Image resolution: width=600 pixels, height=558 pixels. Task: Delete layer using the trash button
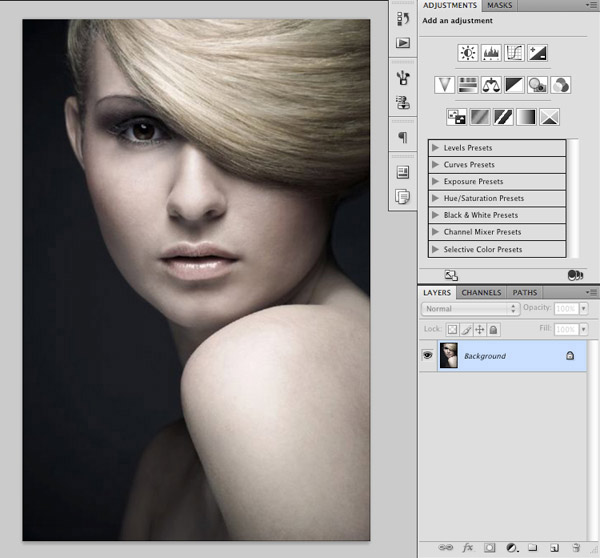coord(575,547)
